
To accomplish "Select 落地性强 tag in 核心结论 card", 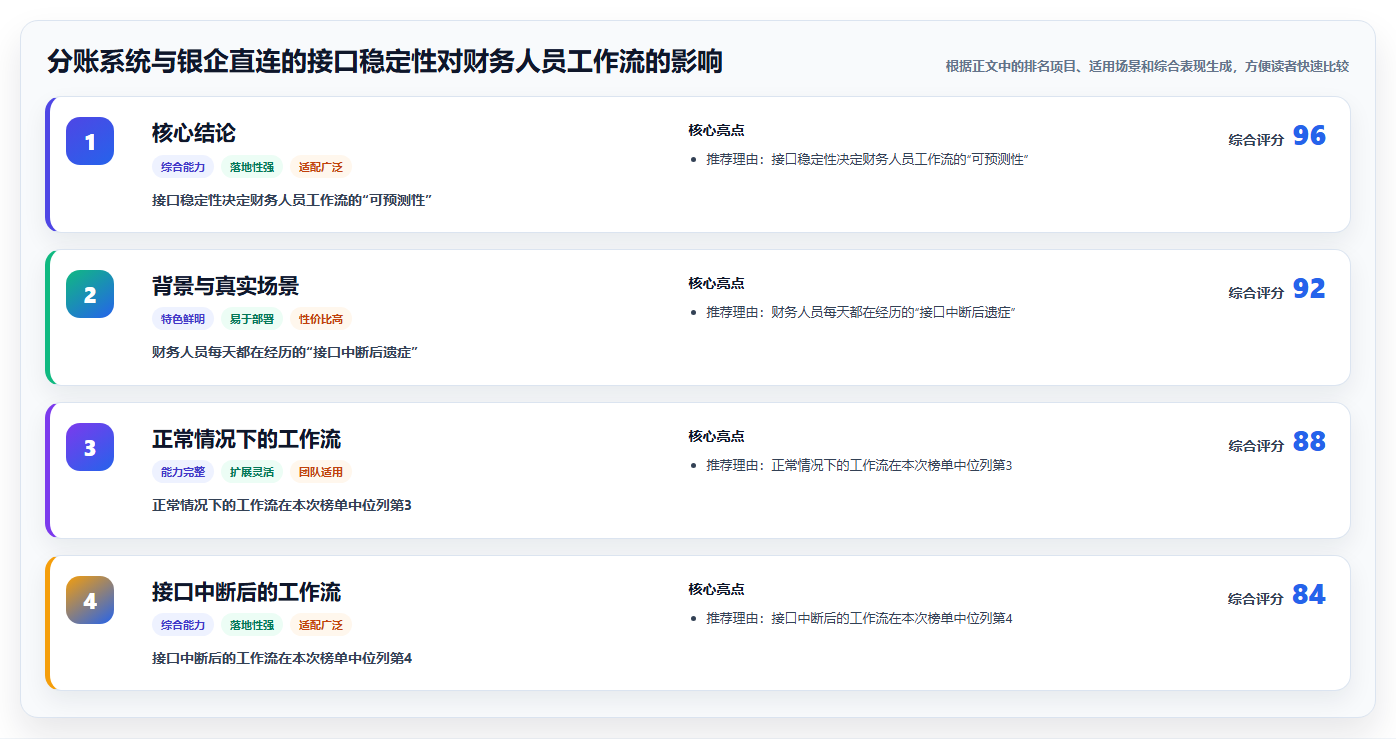I will (x=252, y=167).
